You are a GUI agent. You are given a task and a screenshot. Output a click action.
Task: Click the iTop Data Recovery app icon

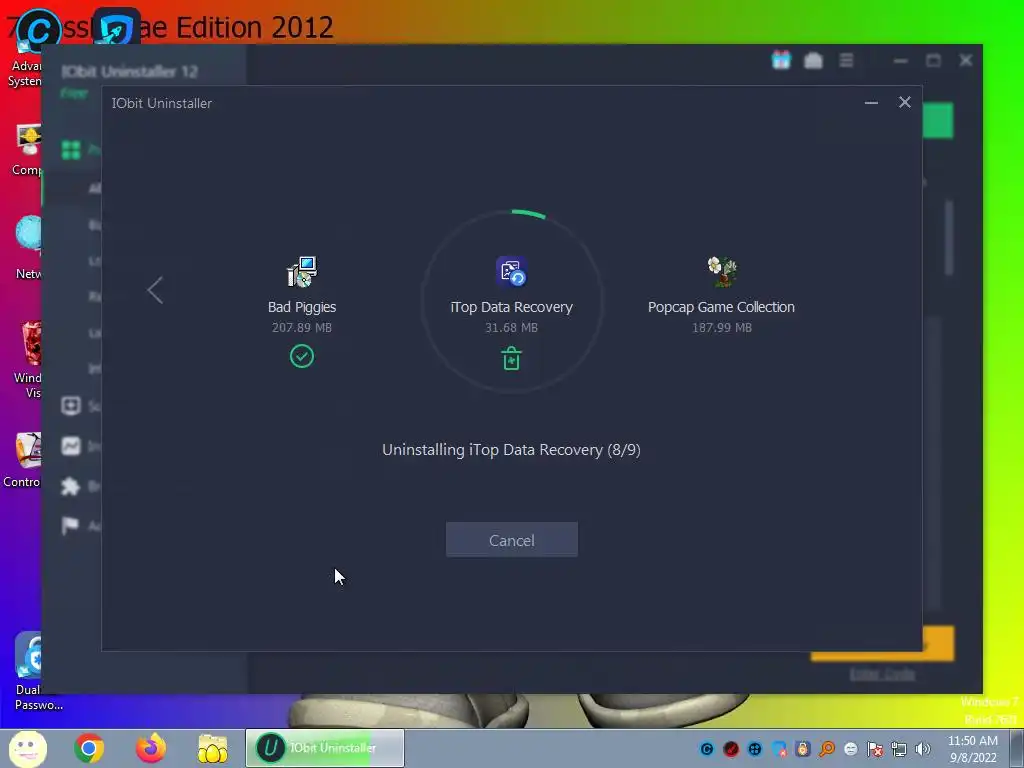(x=511, y=272)
